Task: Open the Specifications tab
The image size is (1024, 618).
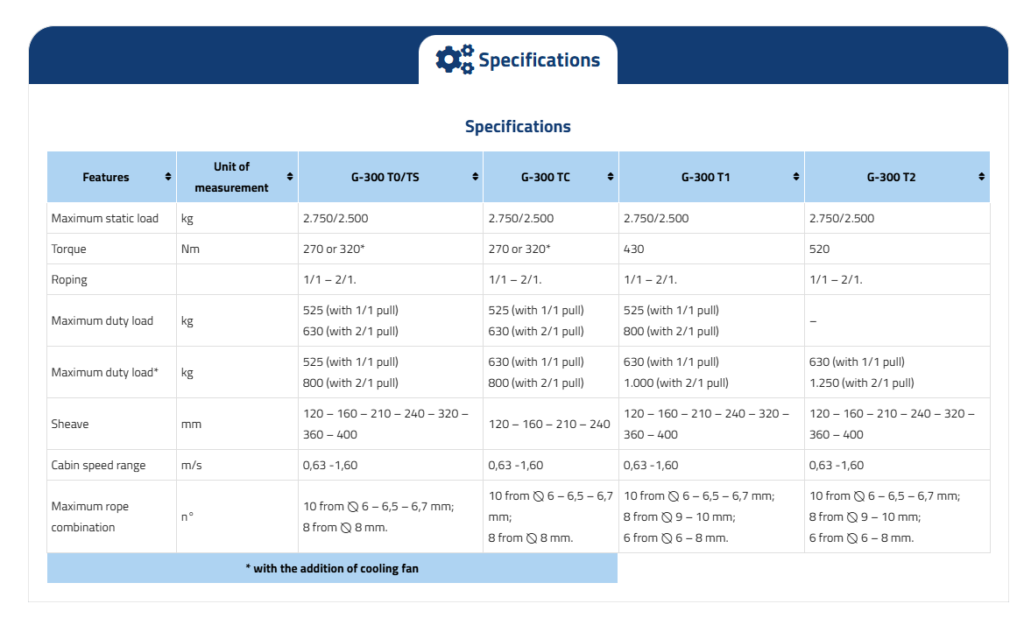Action: (x=539, y=60)
